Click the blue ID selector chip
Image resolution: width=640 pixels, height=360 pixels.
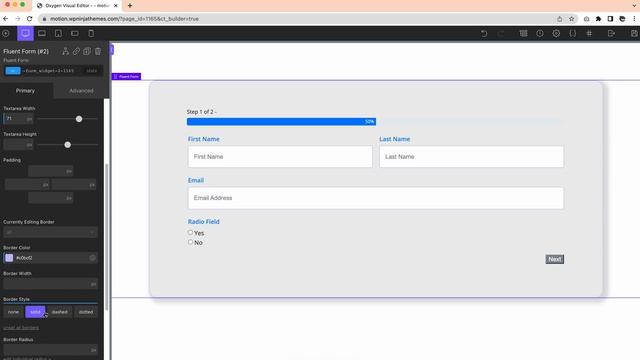(x=13, y=71)
